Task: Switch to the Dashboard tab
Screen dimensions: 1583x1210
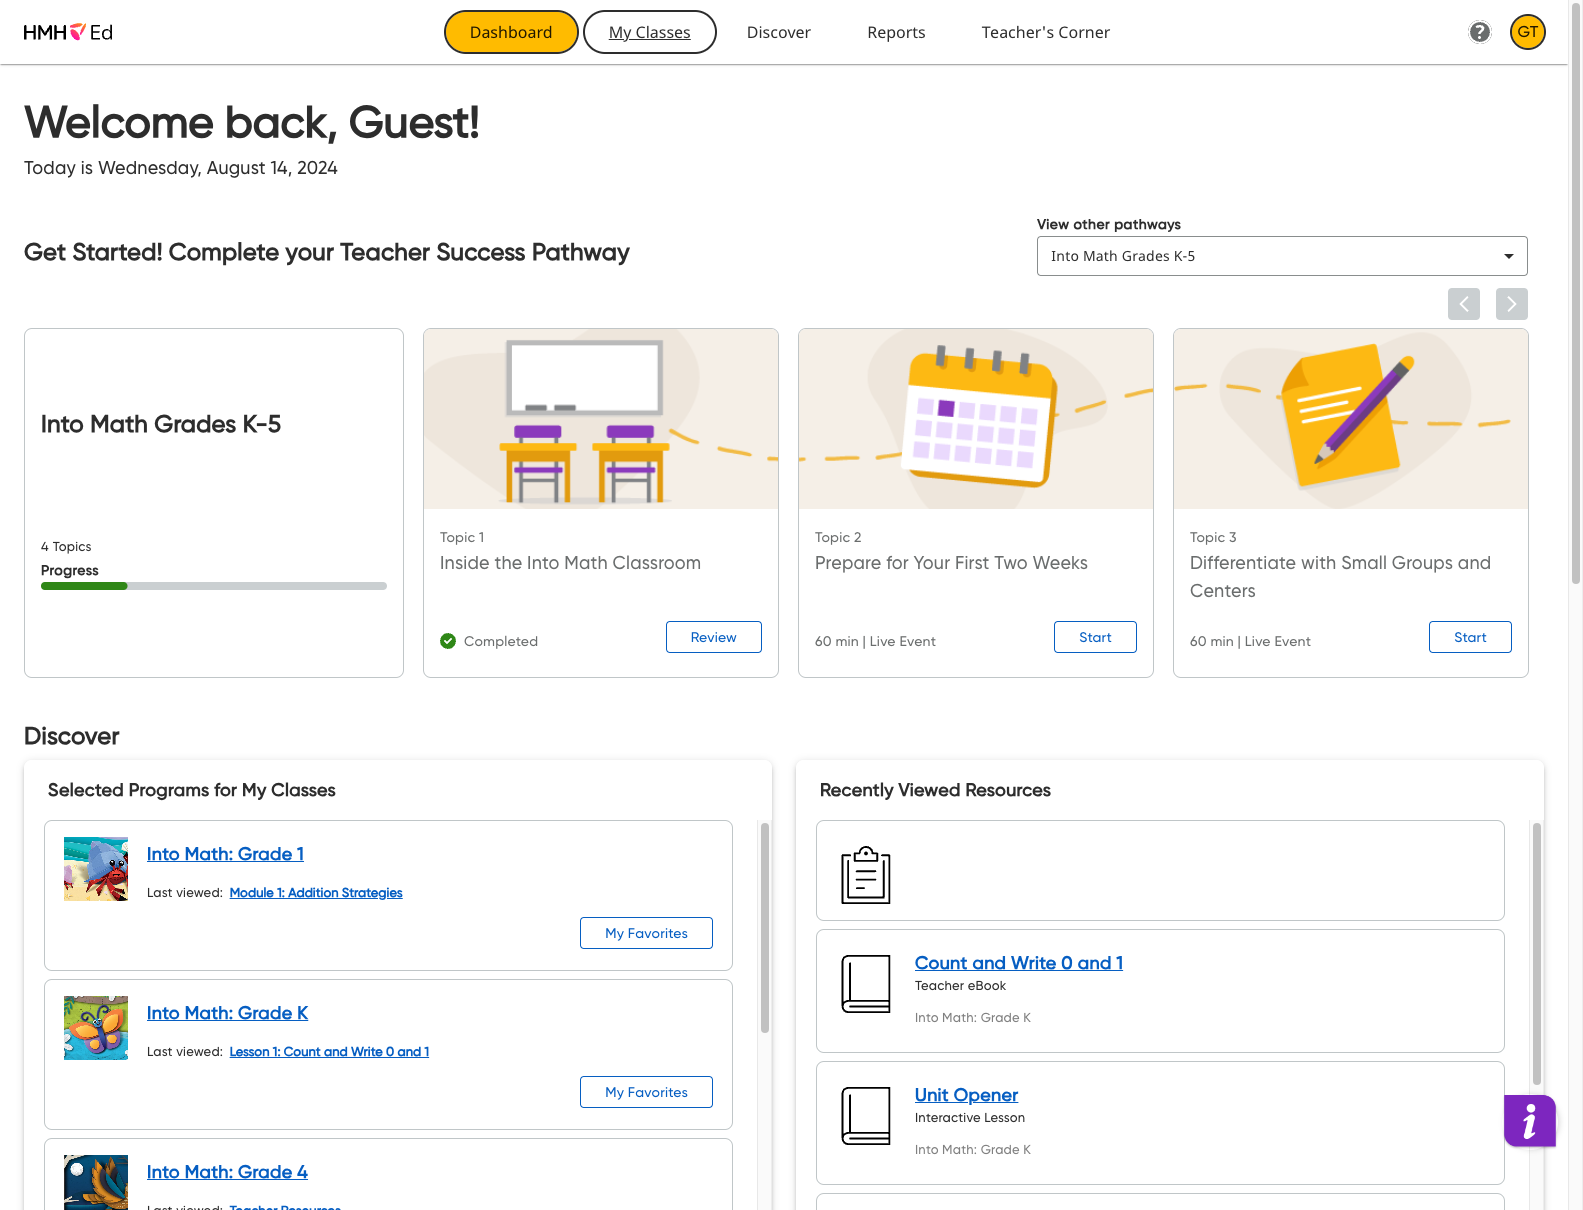Action: point(511,32)
